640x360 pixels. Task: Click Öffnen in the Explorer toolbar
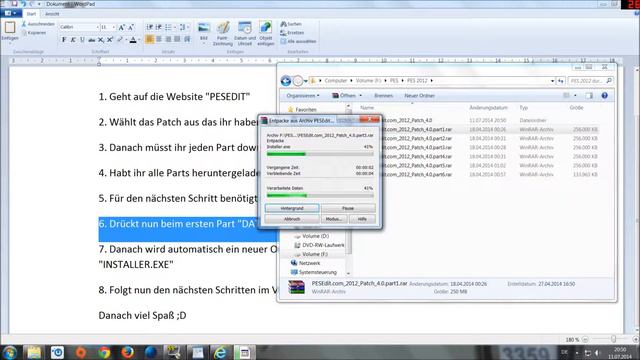347,96
